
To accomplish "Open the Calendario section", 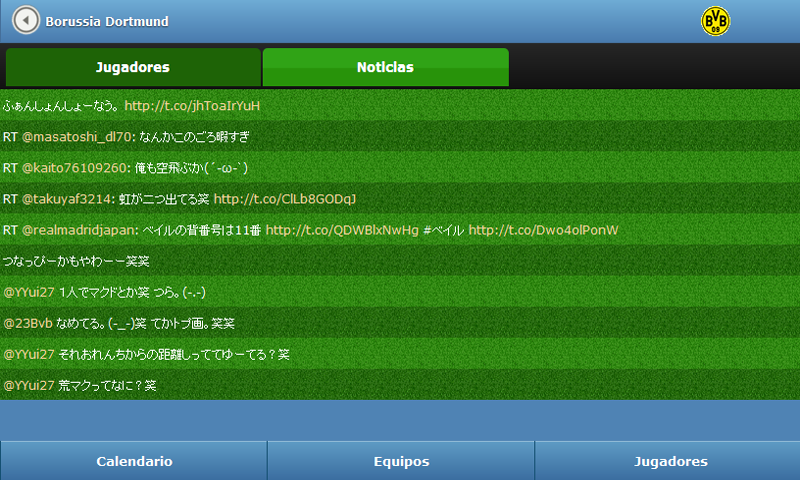I will [x=134, y=461].
